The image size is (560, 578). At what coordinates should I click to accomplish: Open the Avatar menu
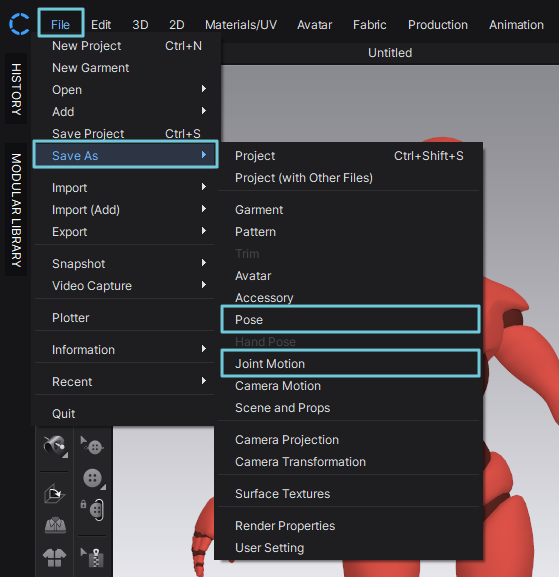[314, 25]
